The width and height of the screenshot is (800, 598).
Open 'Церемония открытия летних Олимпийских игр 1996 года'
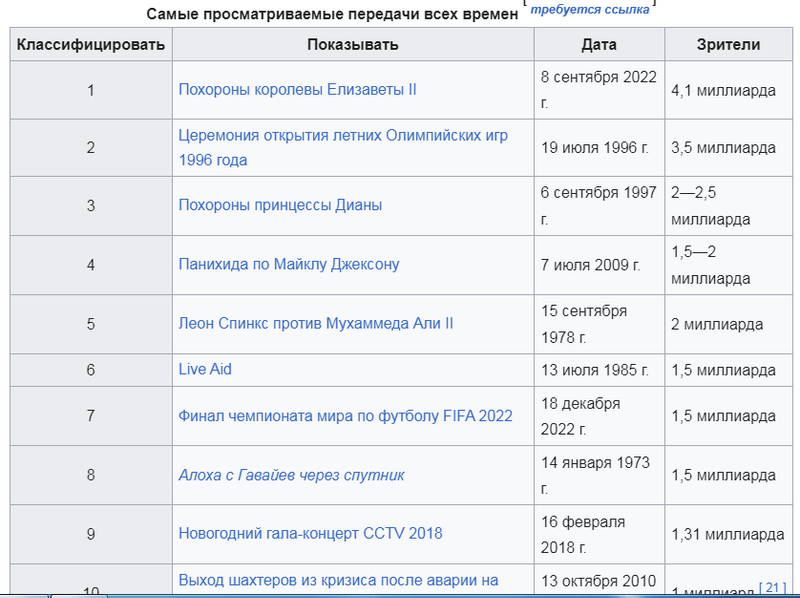click(x=343, y=147)
